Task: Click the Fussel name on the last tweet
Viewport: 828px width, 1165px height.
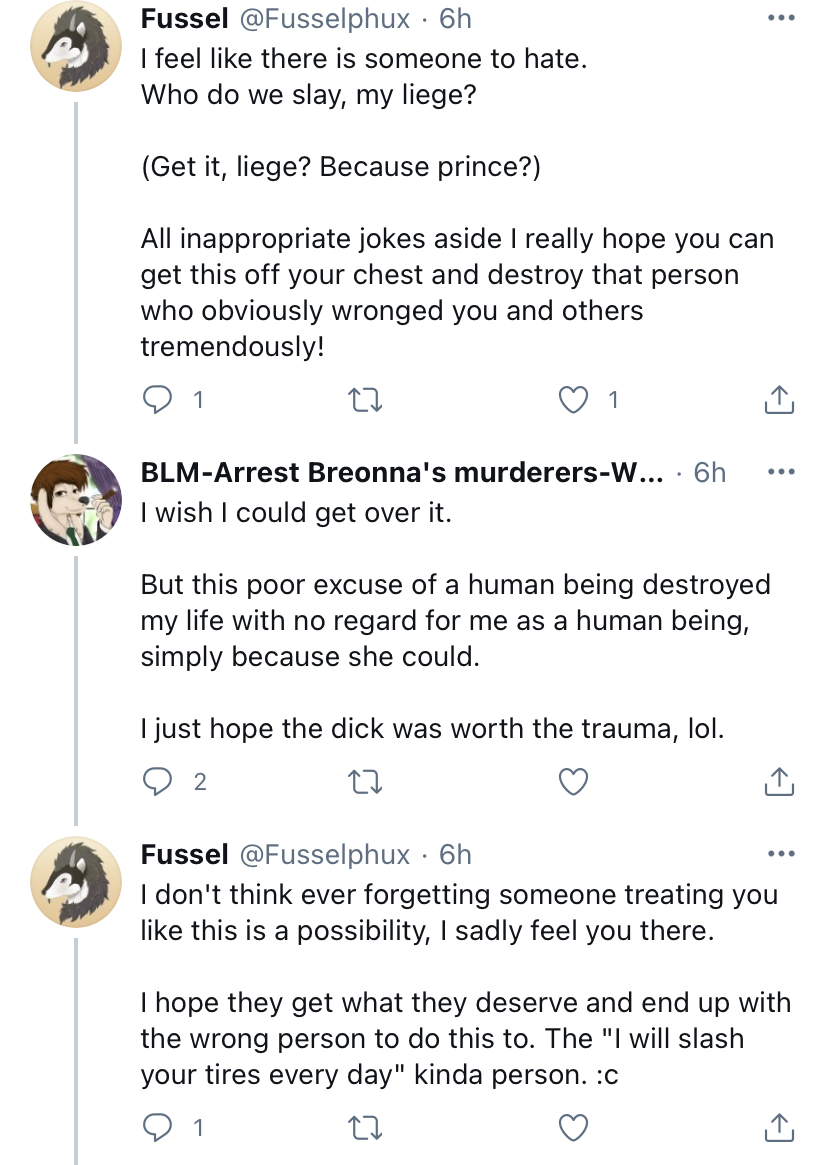Action: tap(184, 854)
